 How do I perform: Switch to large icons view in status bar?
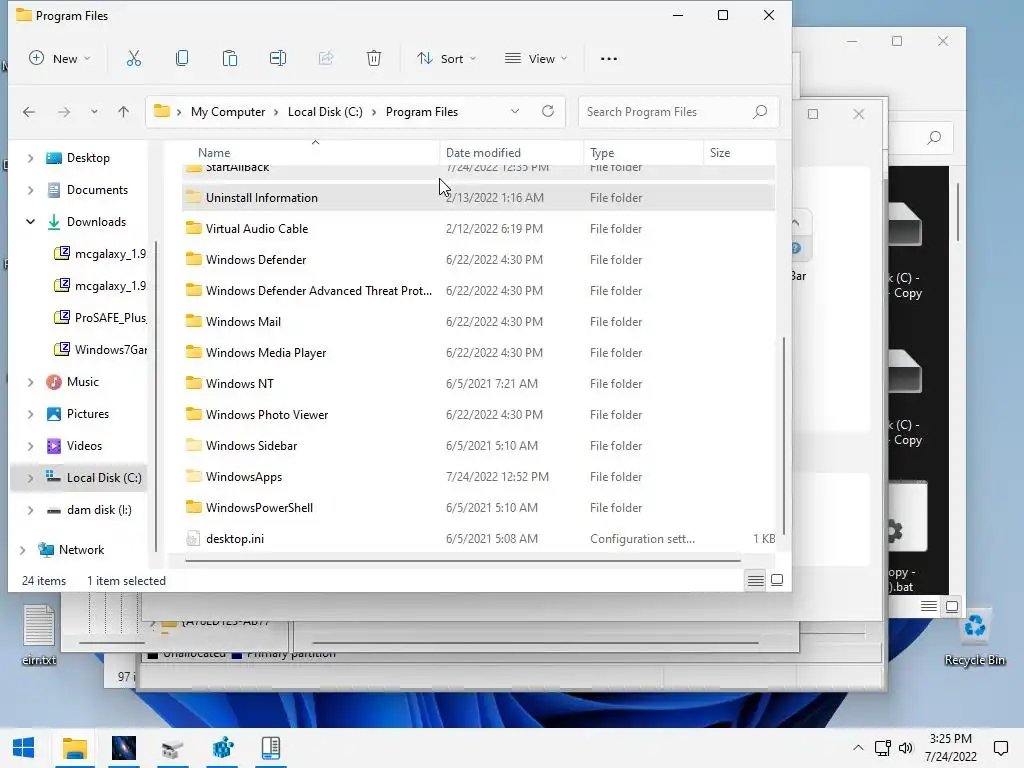click(776, 580)
